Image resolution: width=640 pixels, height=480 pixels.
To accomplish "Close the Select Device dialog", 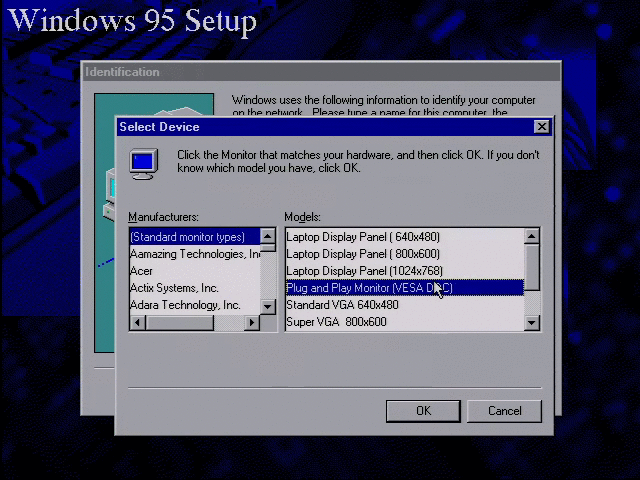I will pyautogui.click(x=542, y=127).
